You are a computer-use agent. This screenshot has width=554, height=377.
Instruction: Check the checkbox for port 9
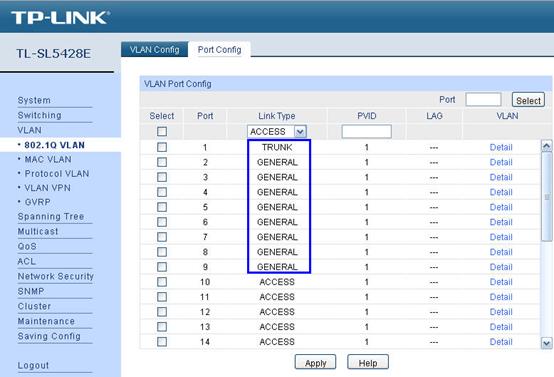[x=162, y=267]
